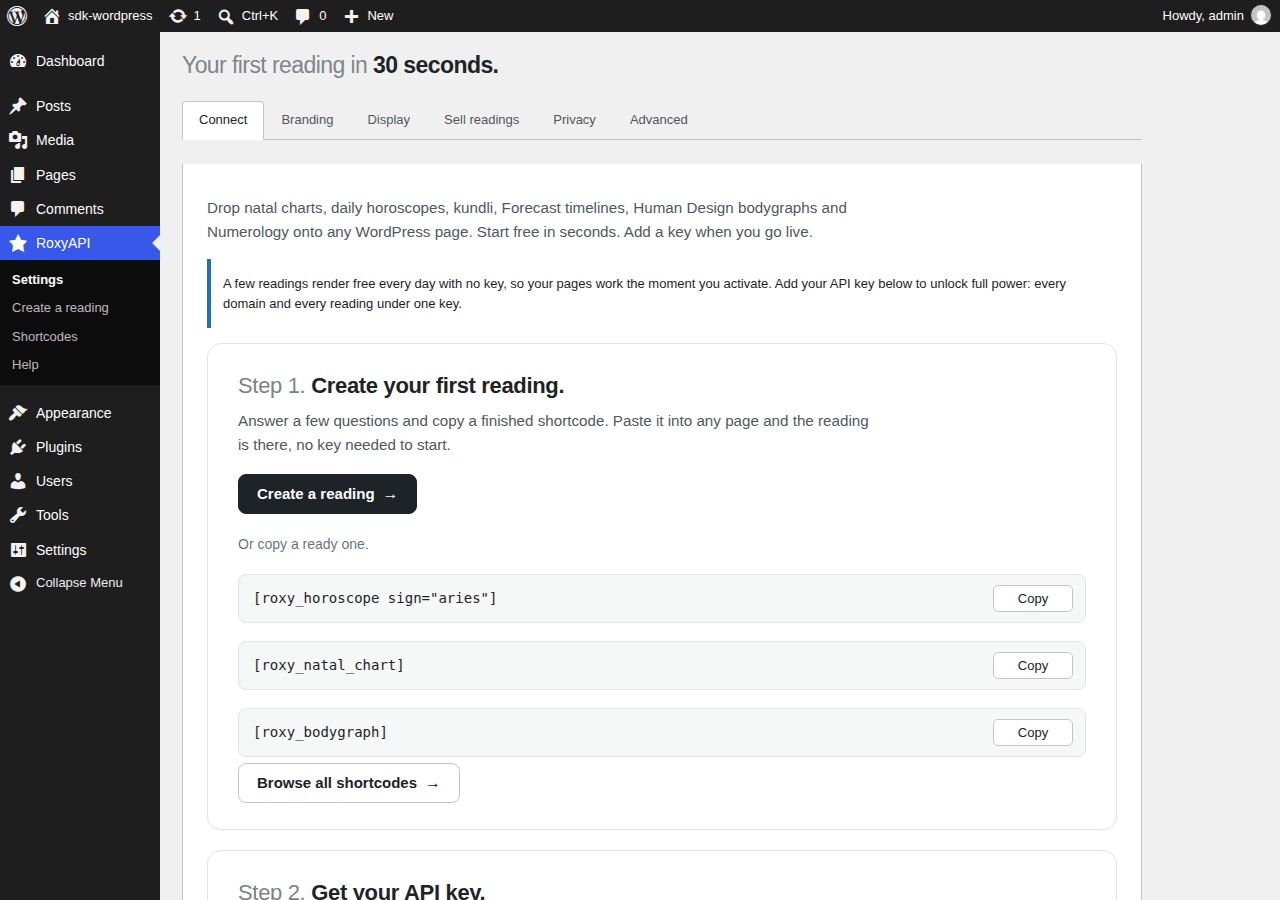
Task: Open the Ctrl+K search icon
Action: pos(226,16)
